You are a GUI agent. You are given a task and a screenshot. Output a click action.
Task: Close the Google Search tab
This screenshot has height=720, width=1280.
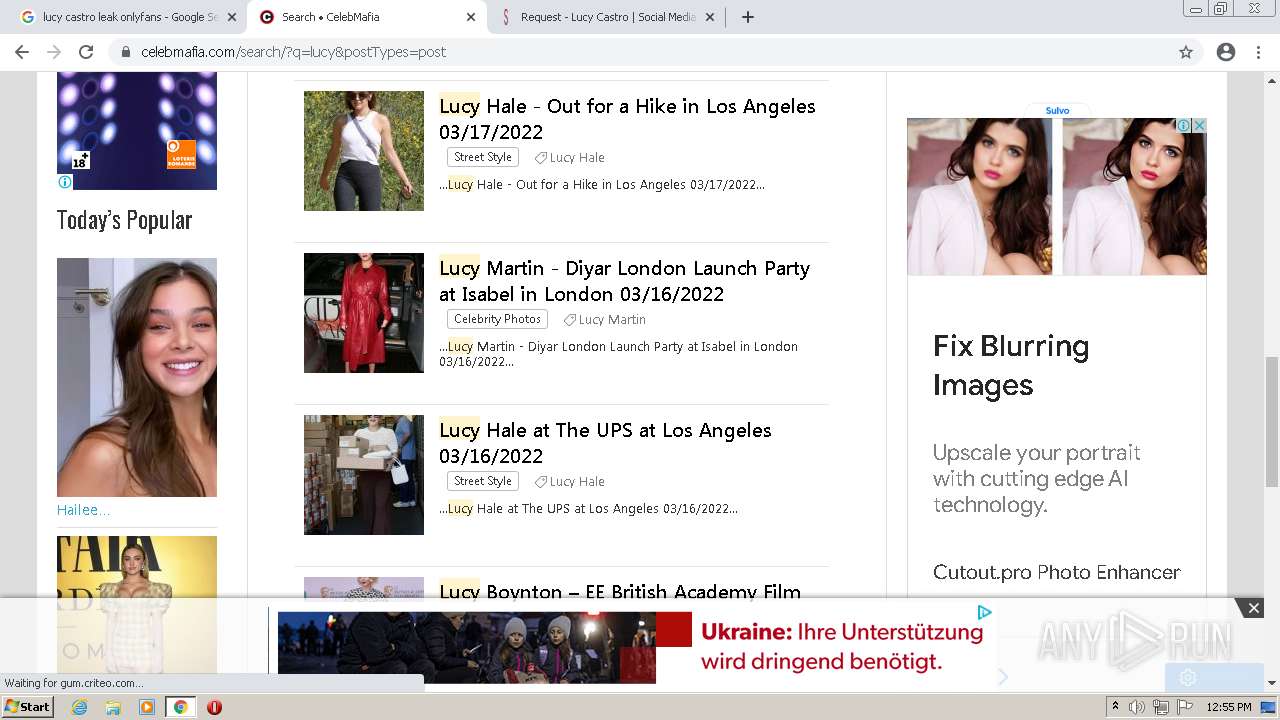[x=232, y=17]
